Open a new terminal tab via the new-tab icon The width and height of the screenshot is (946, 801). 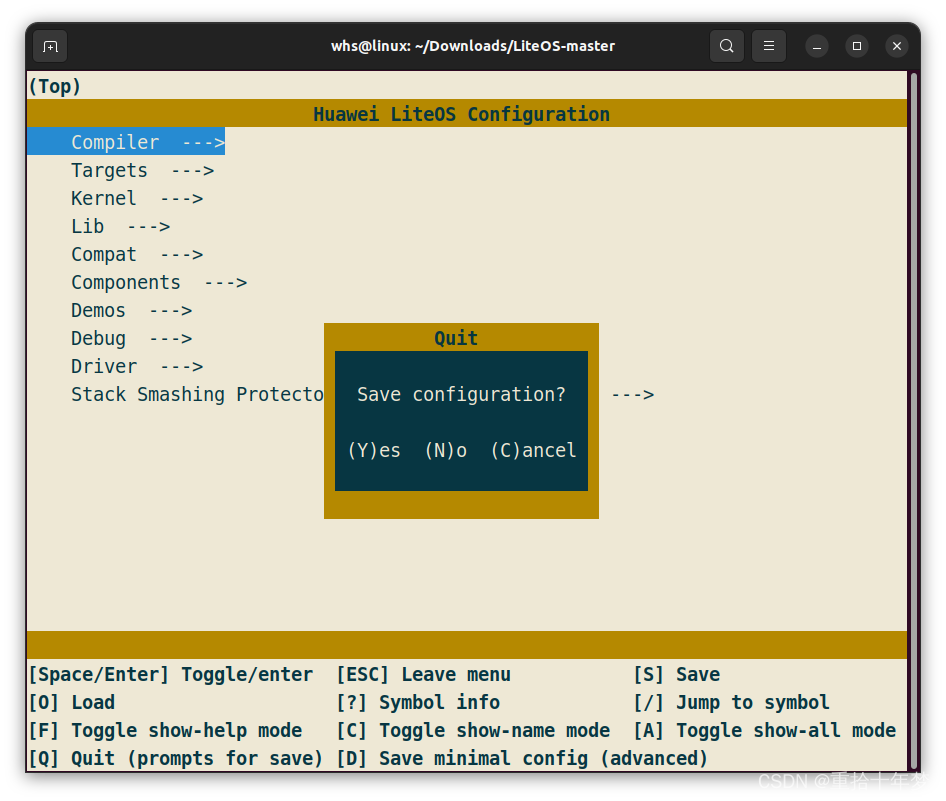coord(51,46)
